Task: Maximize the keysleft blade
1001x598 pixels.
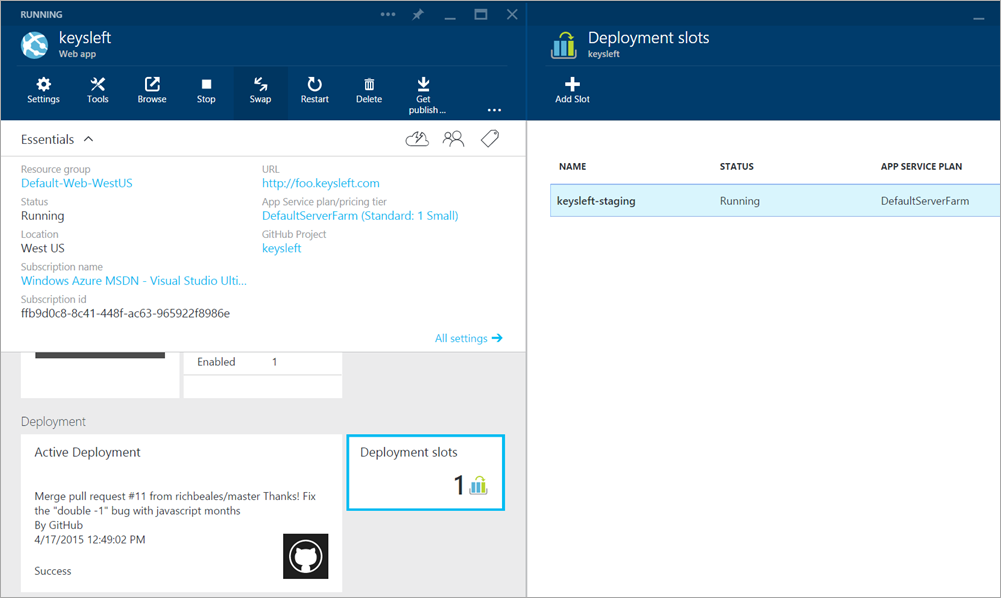Action: point(481,14)
